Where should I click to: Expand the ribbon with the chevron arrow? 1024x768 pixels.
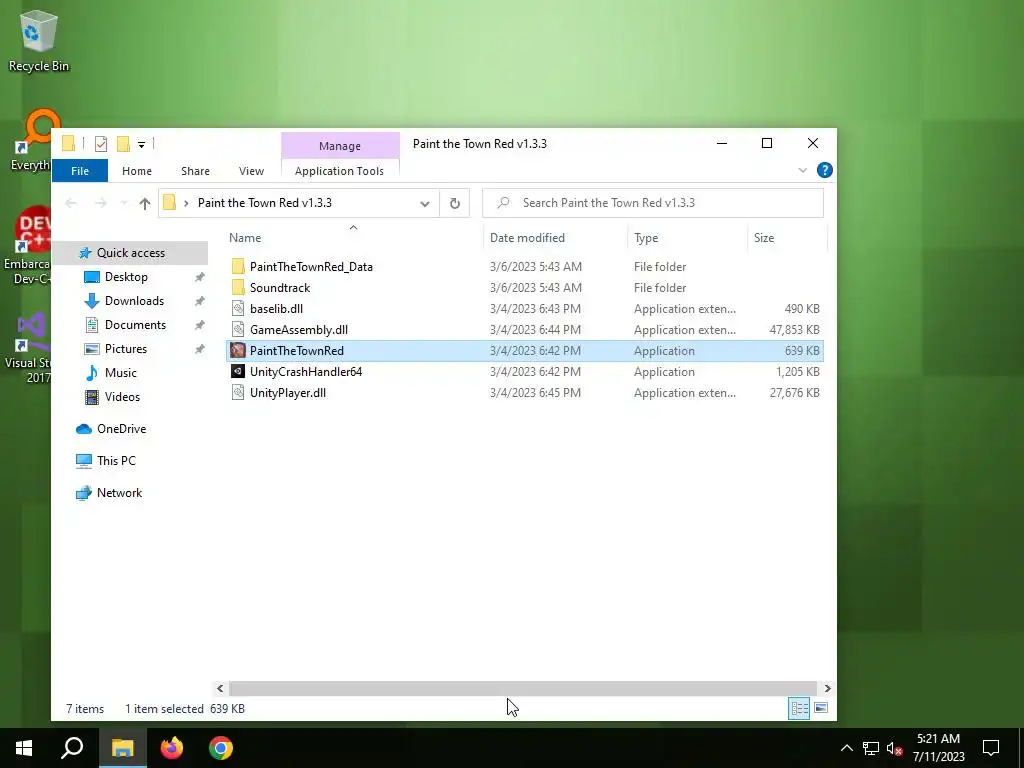point(803,170)
